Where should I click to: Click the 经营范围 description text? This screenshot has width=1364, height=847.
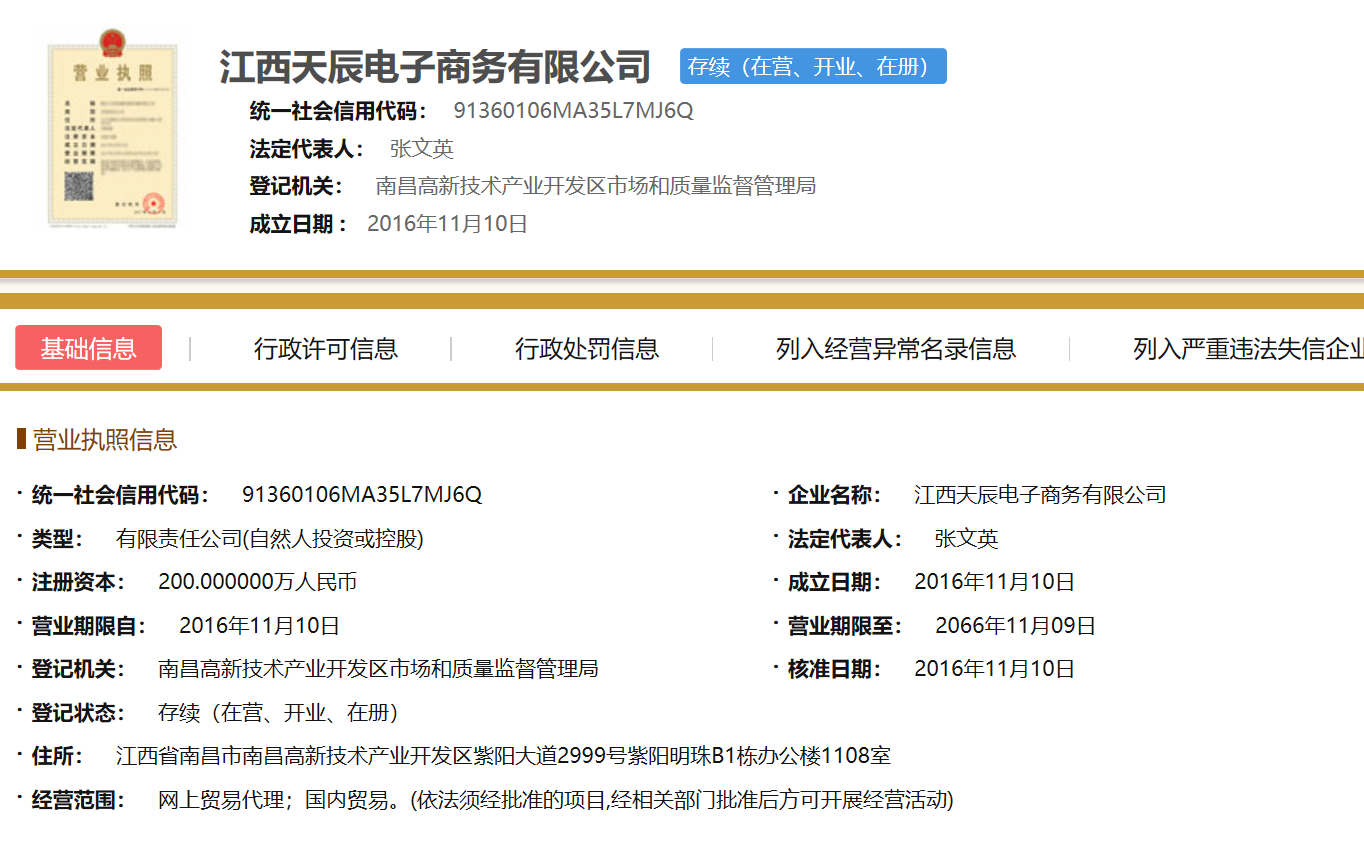[555, 800]
